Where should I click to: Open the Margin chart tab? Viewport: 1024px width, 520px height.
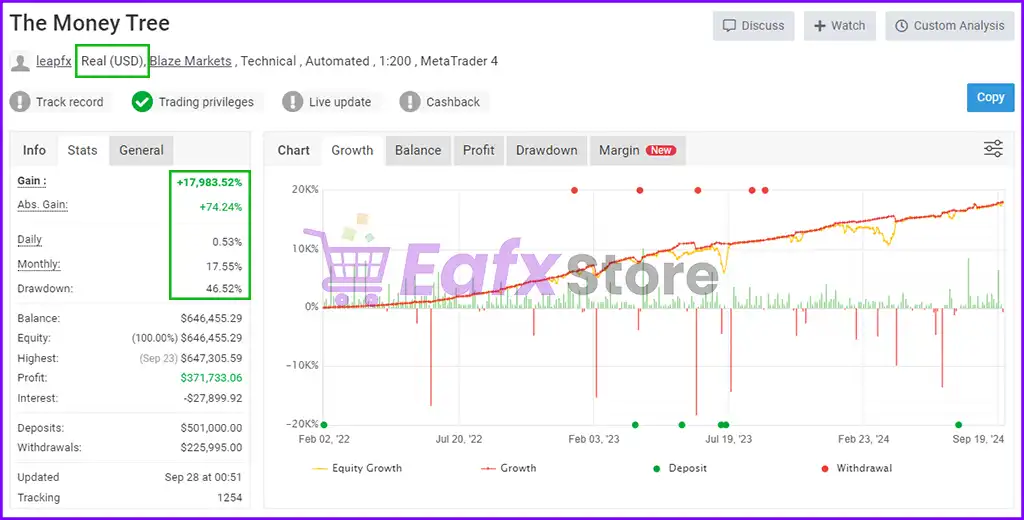pyautogui.click(x=636, y=150)
